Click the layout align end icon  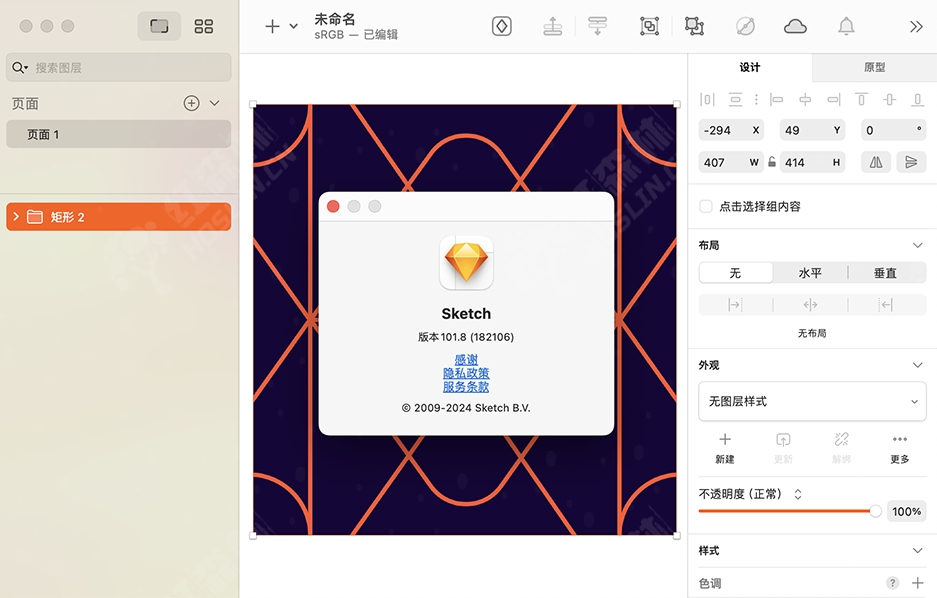click(x=886, y=305)
